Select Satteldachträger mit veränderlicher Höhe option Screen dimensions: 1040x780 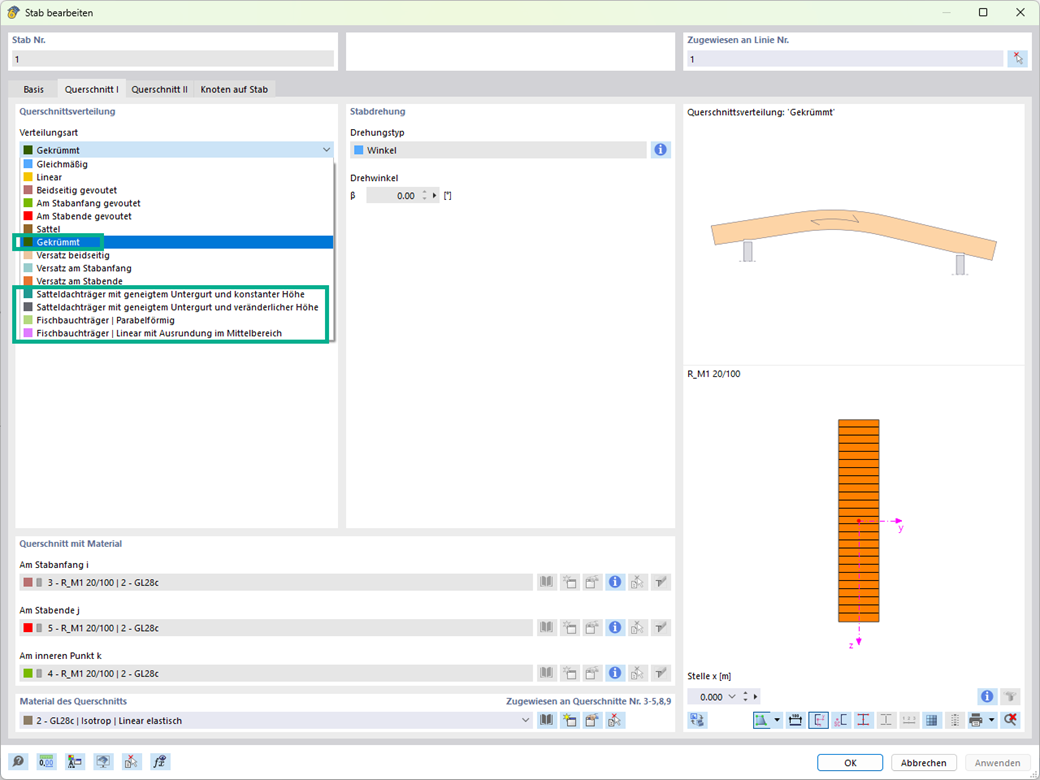click(x=176, y=307)
